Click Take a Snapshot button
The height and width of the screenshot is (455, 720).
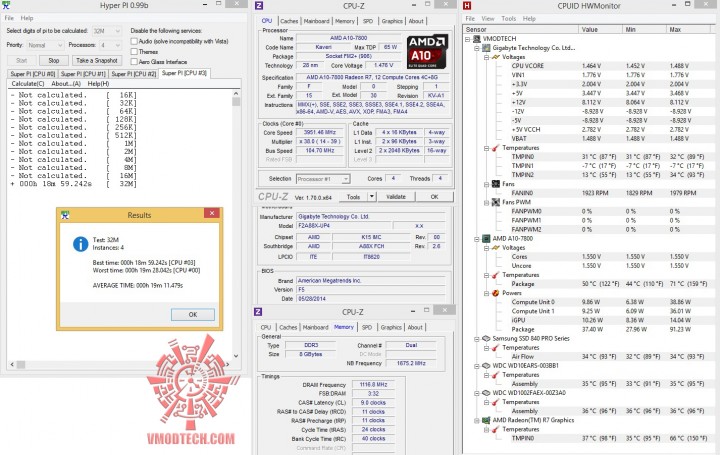pyautogui.click(x=97, y=60)
